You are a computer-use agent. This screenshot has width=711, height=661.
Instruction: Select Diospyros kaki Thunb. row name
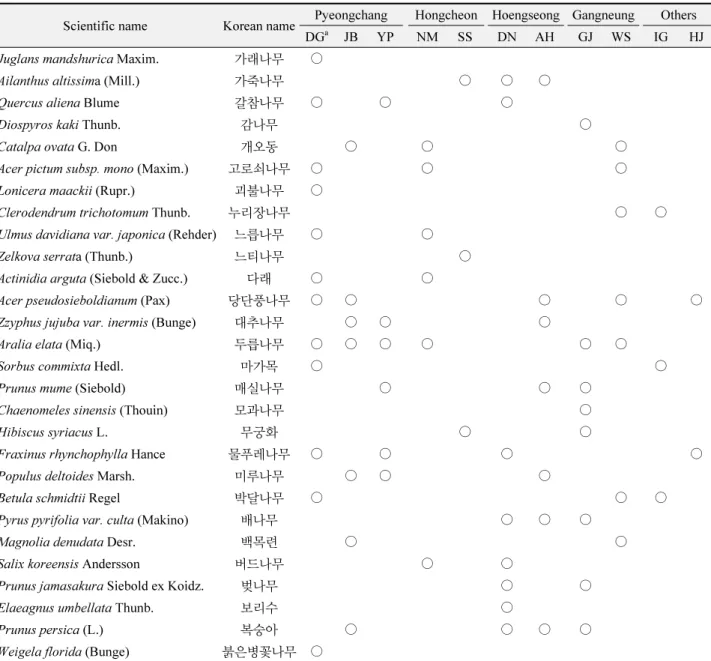point(60,125)
